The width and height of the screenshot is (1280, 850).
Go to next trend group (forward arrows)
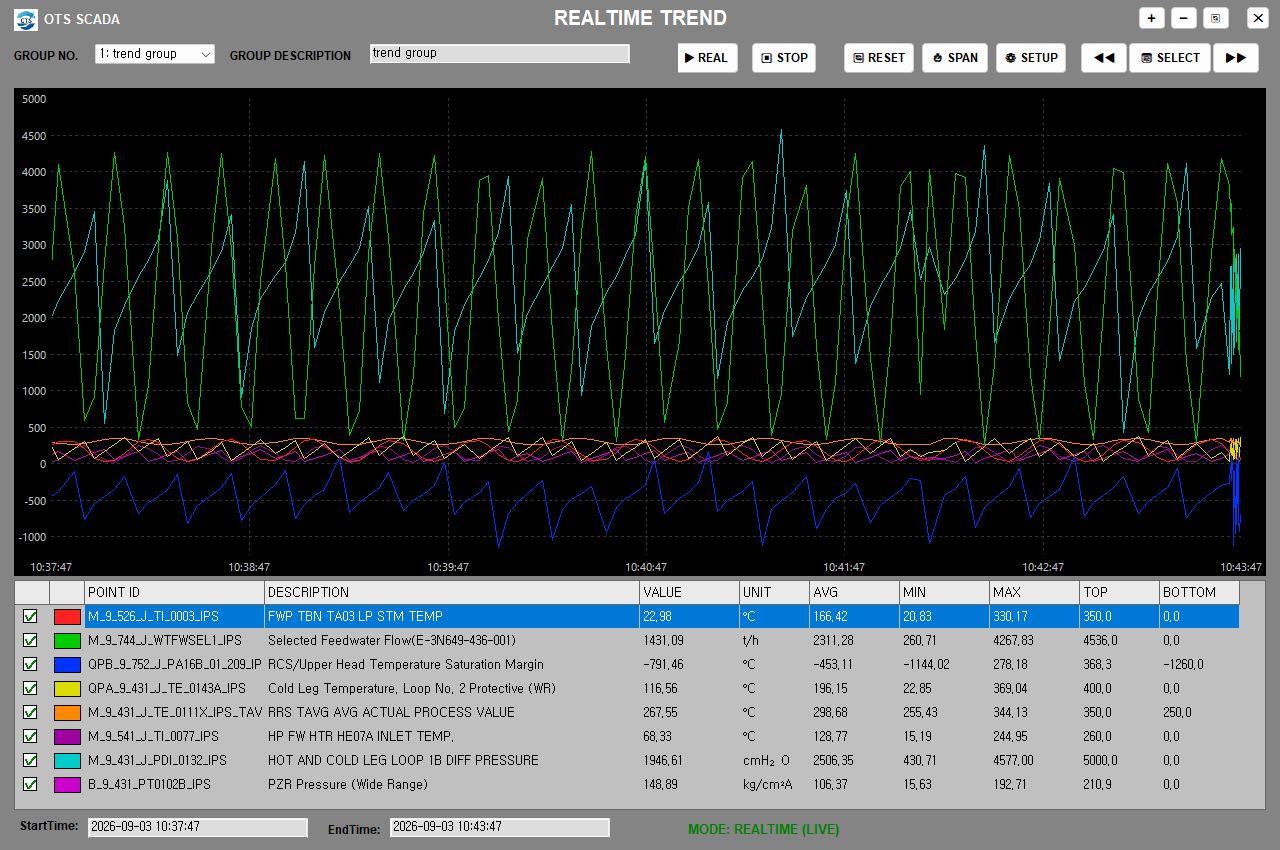pyautogui.click(x=1236, y=58)
